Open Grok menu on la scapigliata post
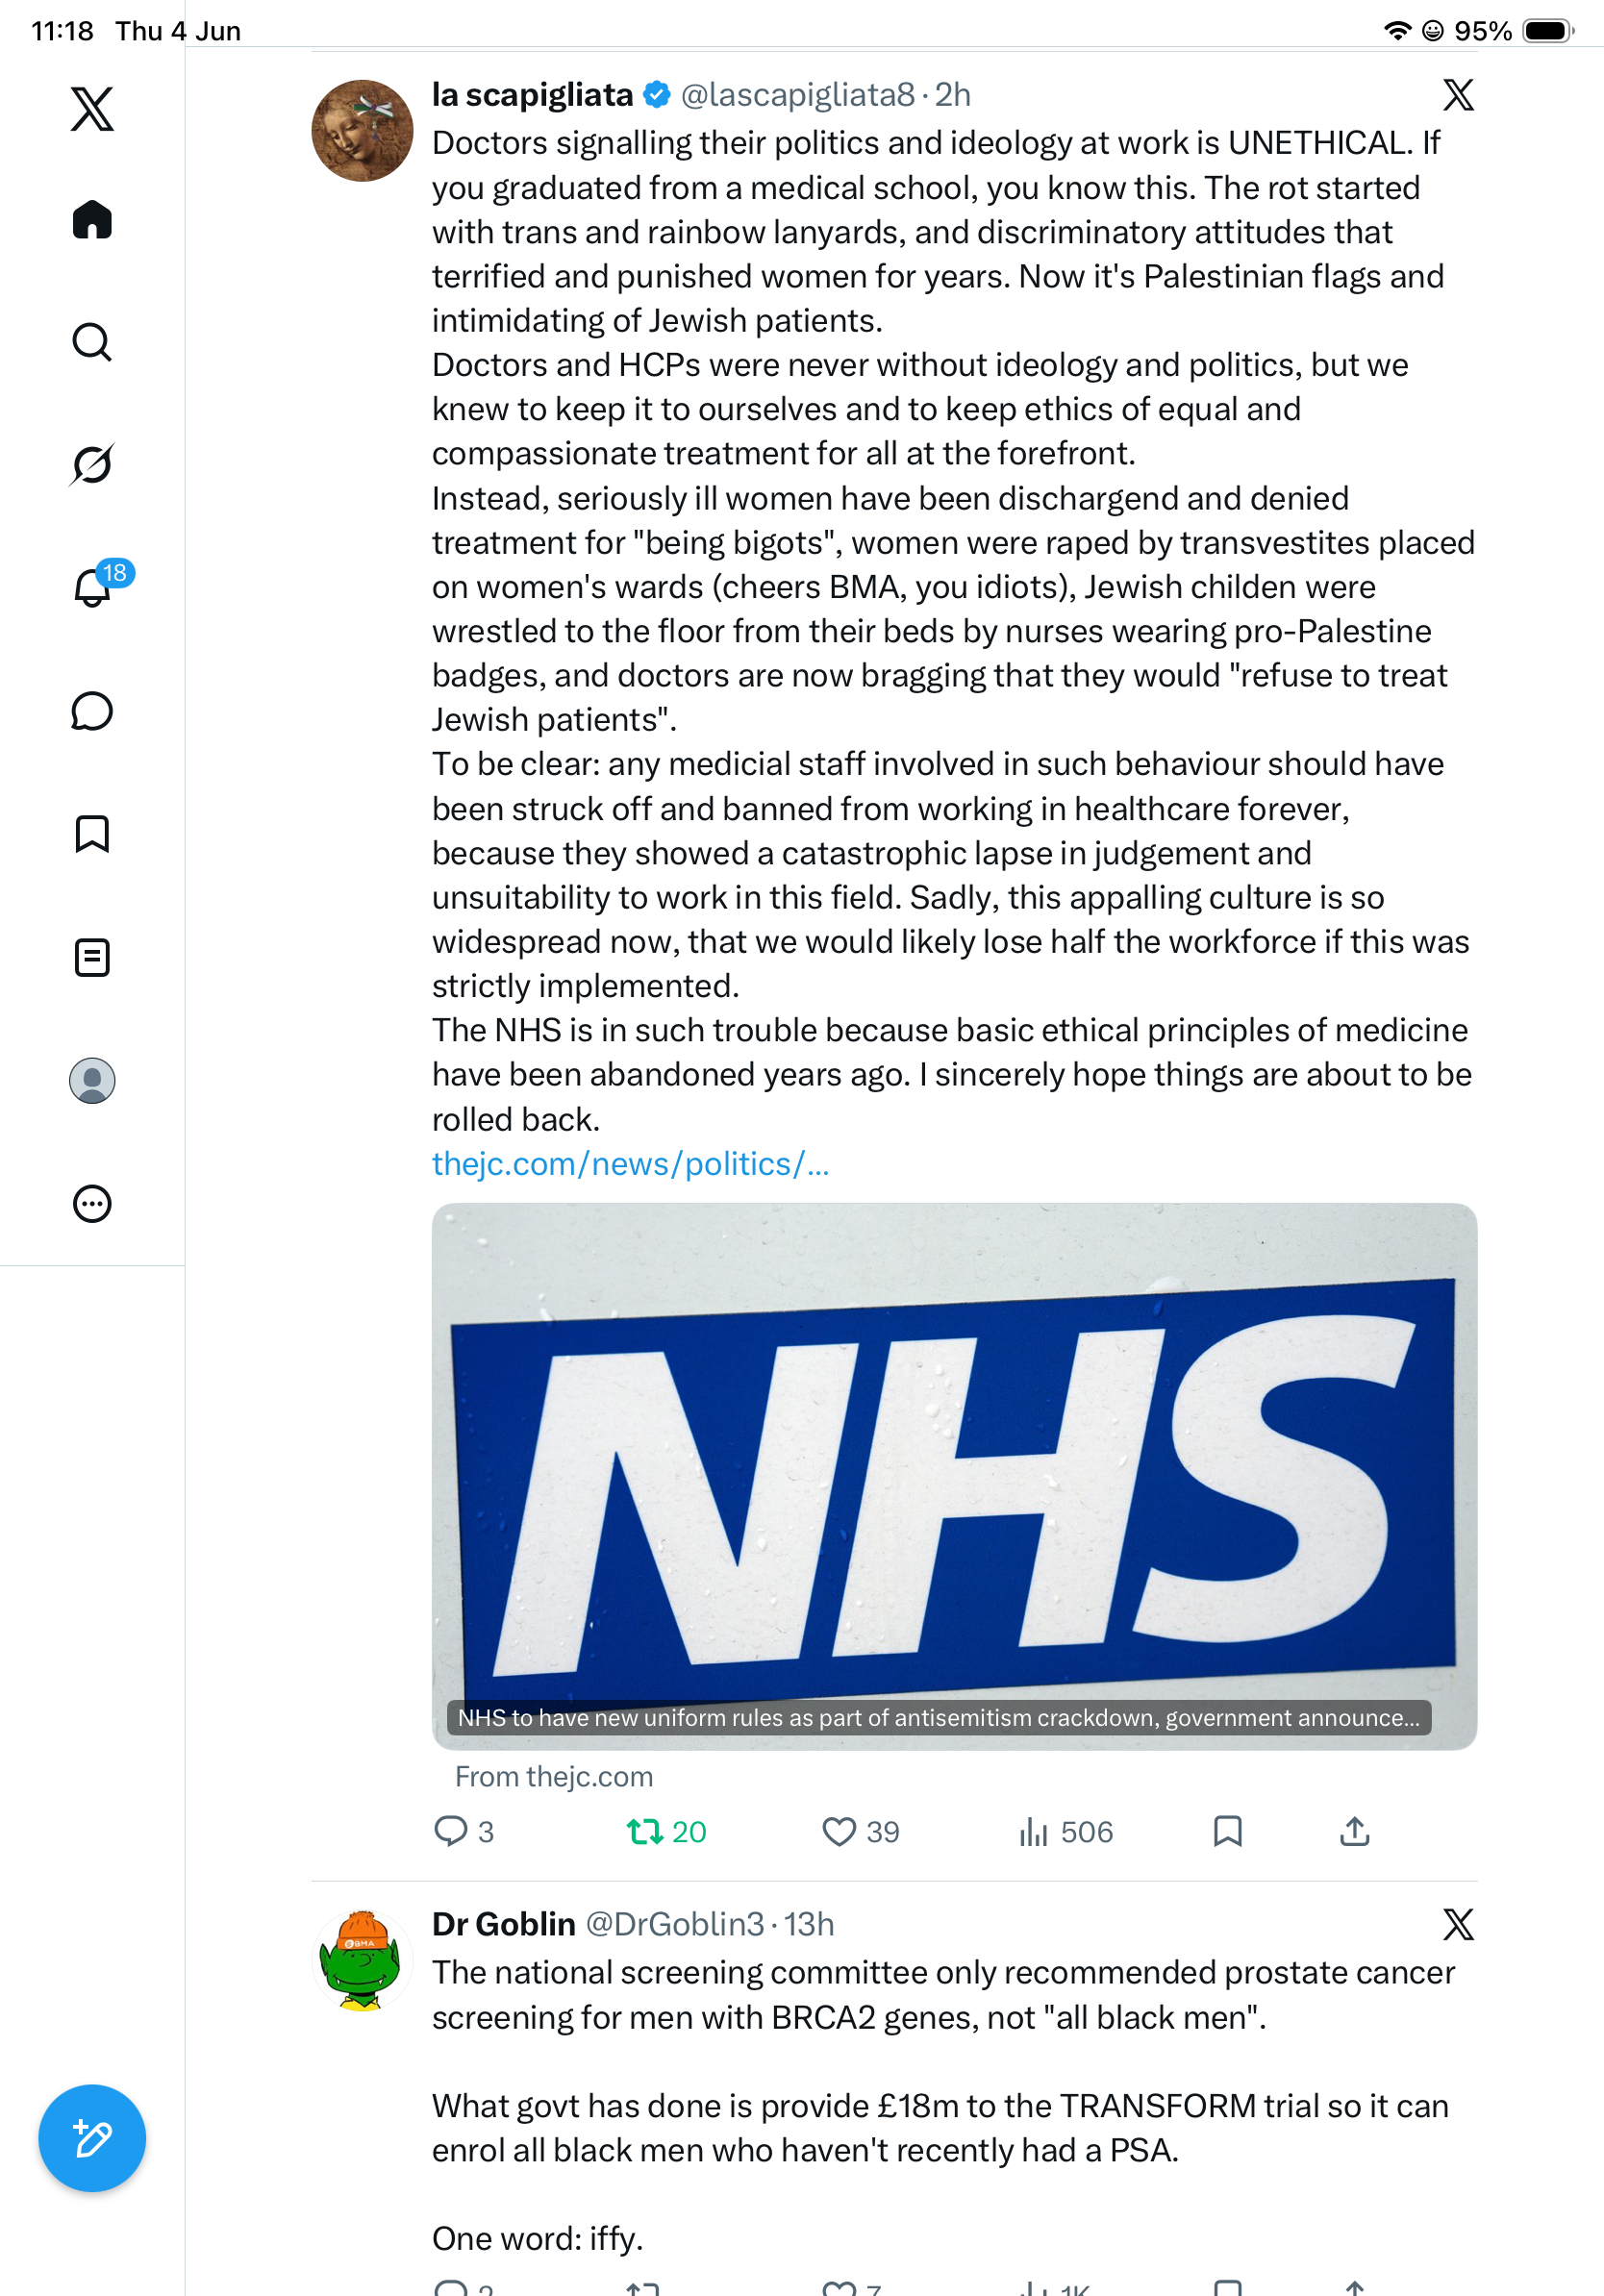 [1458, 95]
